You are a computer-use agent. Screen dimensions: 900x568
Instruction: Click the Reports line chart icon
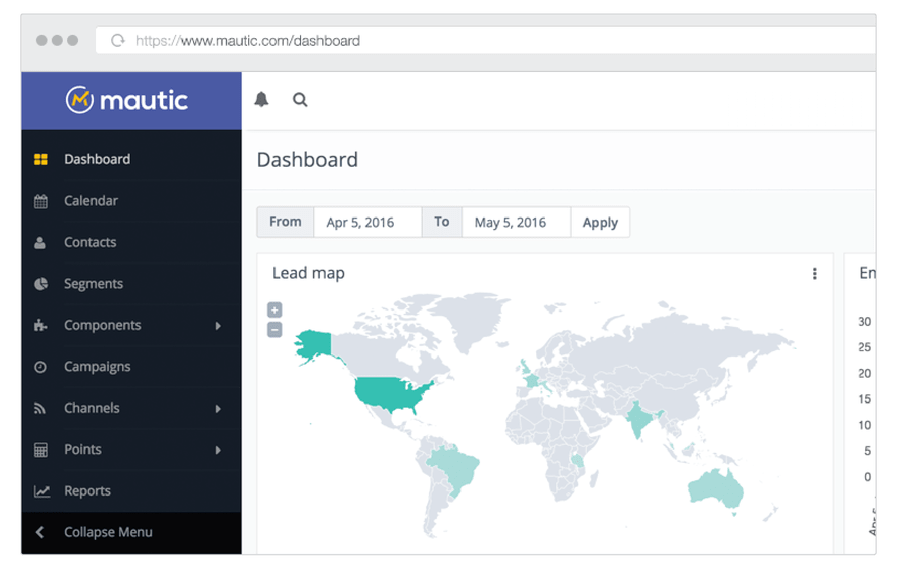click(x=41, y=491)
